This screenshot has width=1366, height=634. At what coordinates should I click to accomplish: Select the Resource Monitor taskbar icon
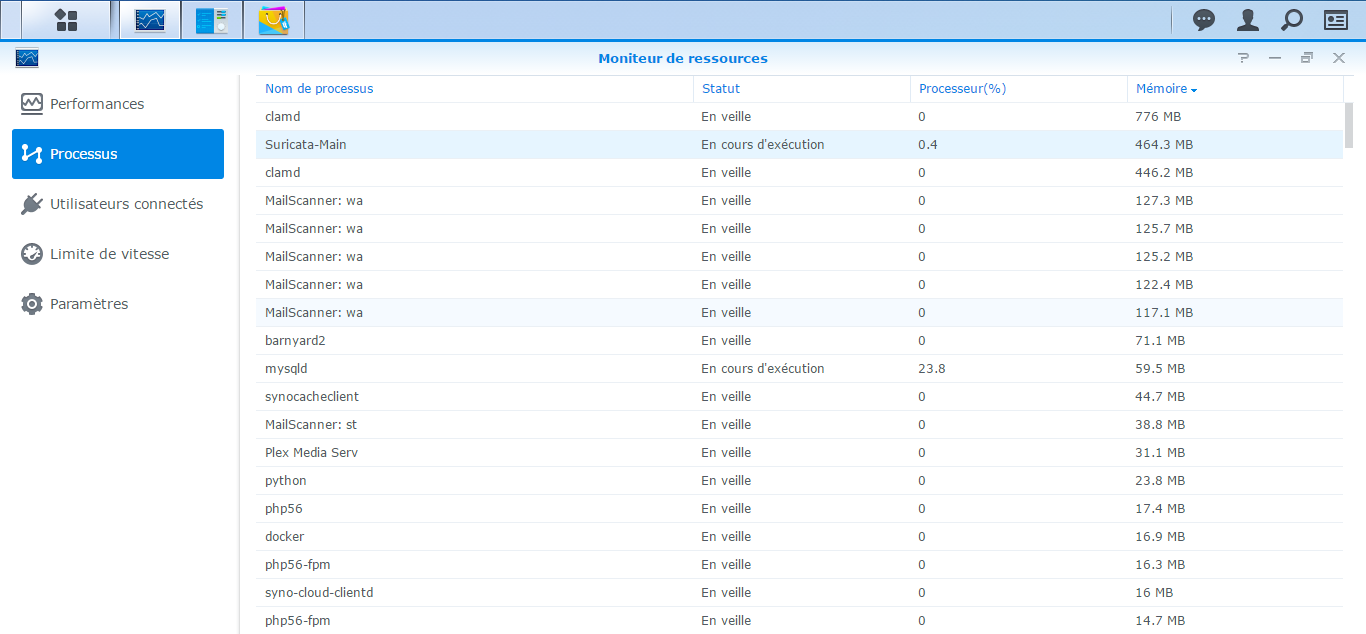[150, 20]
